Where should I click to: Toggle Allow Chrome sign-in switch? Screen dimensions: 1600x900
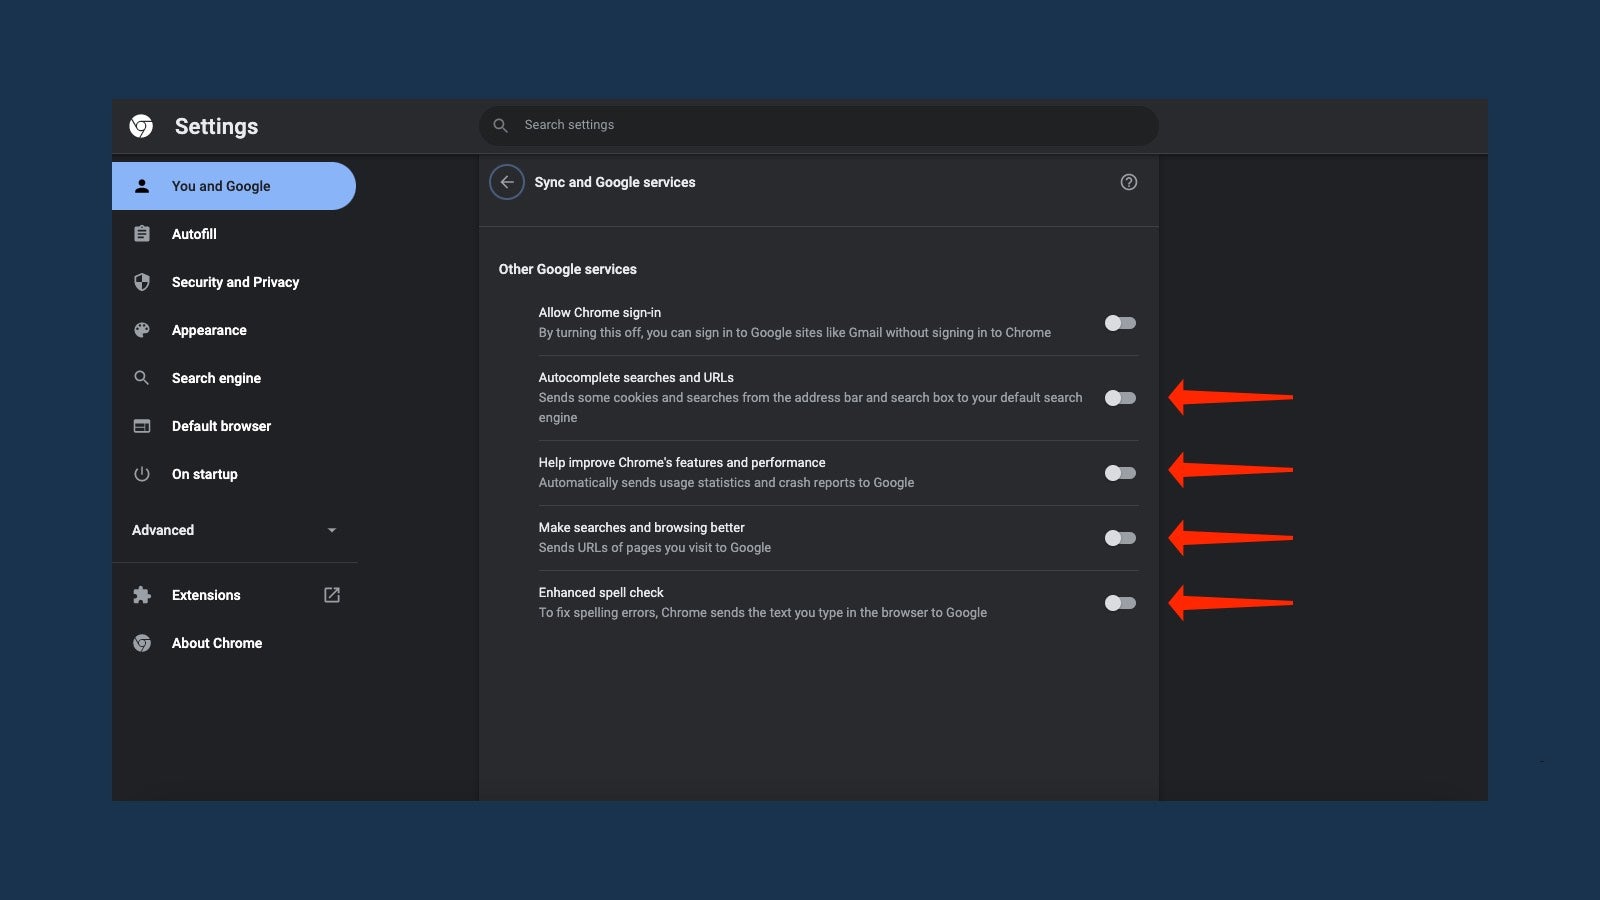point(1120,323)
